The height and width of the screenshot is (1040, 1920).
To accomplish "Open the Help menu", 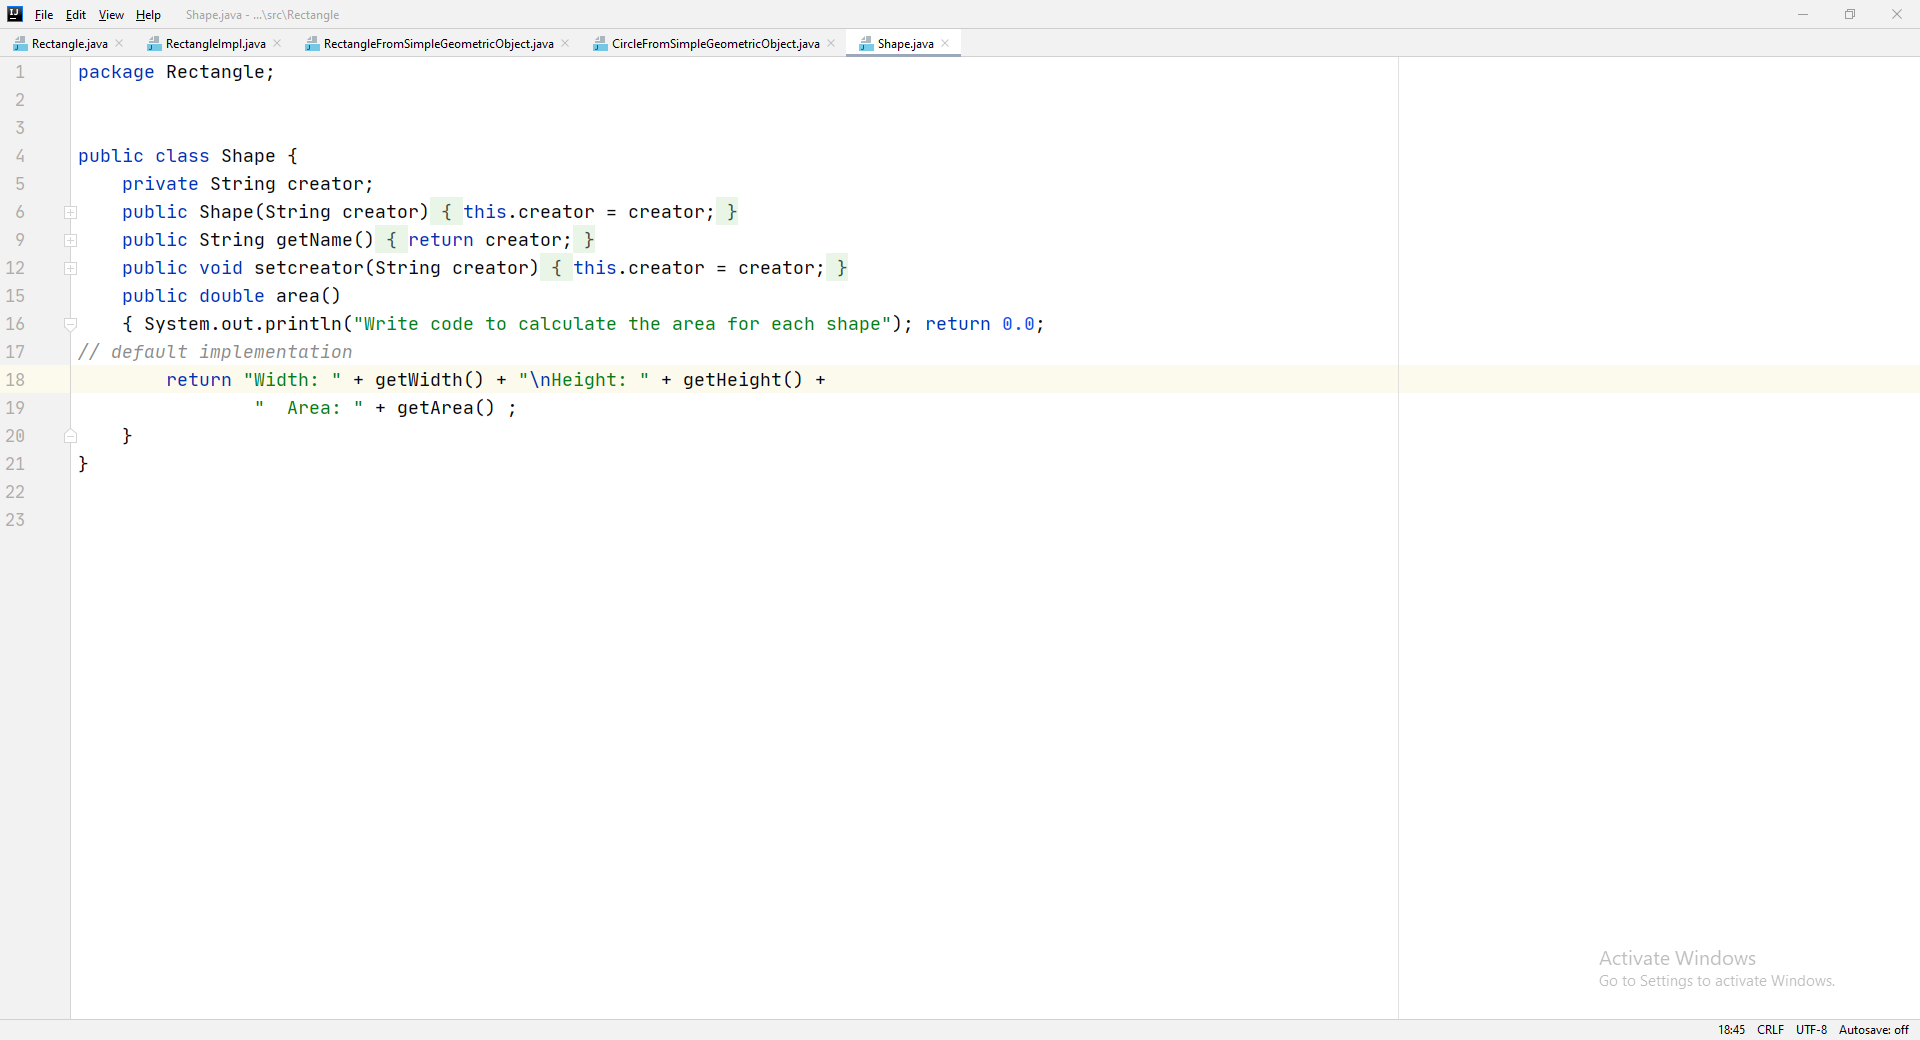I will pyautogui.click(x=147, y=14).
